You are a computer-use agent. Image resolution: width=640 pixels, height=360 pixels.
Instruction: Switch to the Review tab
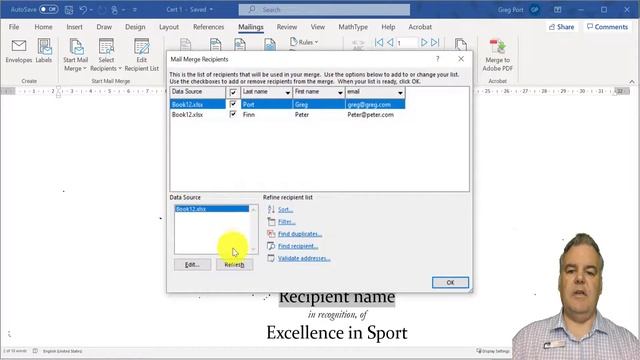tap(287, 27)
